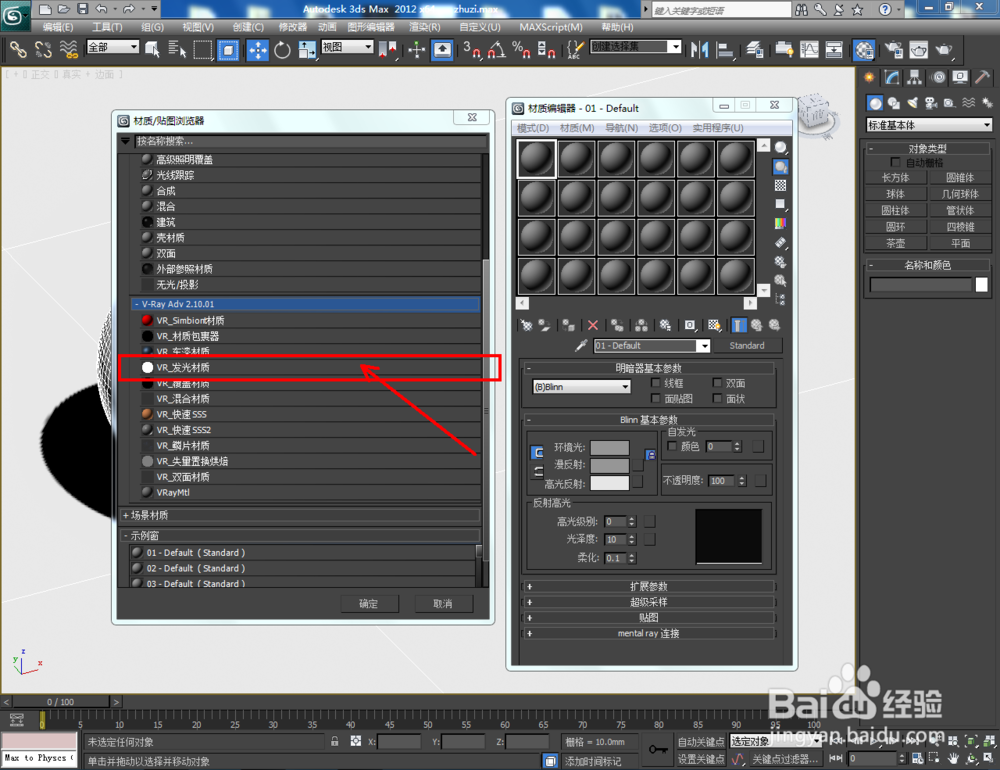Viewport: 1000px width, 770px height.
Task: Select the Select and Link tool
Action: [x=18, y=50]
